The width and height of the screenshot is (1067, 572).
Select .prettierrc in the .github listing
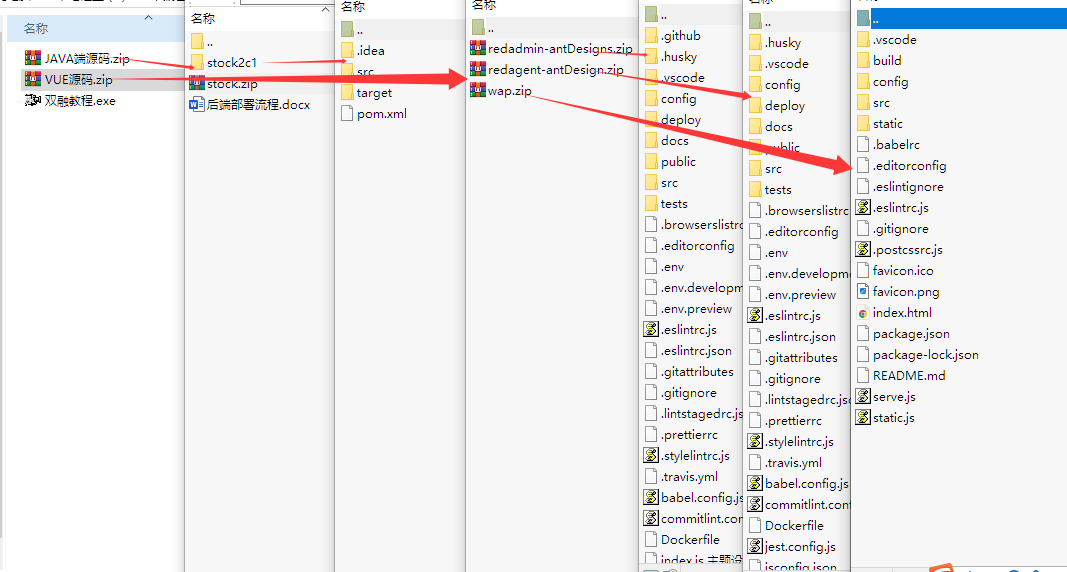[681, 435]
